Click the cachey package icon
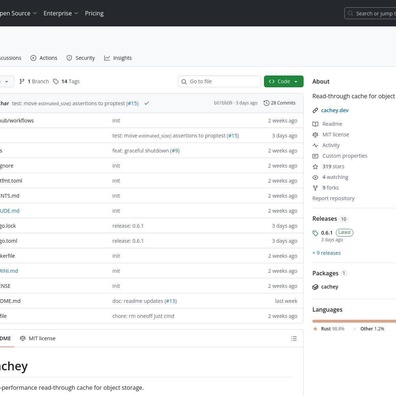 pos(315,287)
